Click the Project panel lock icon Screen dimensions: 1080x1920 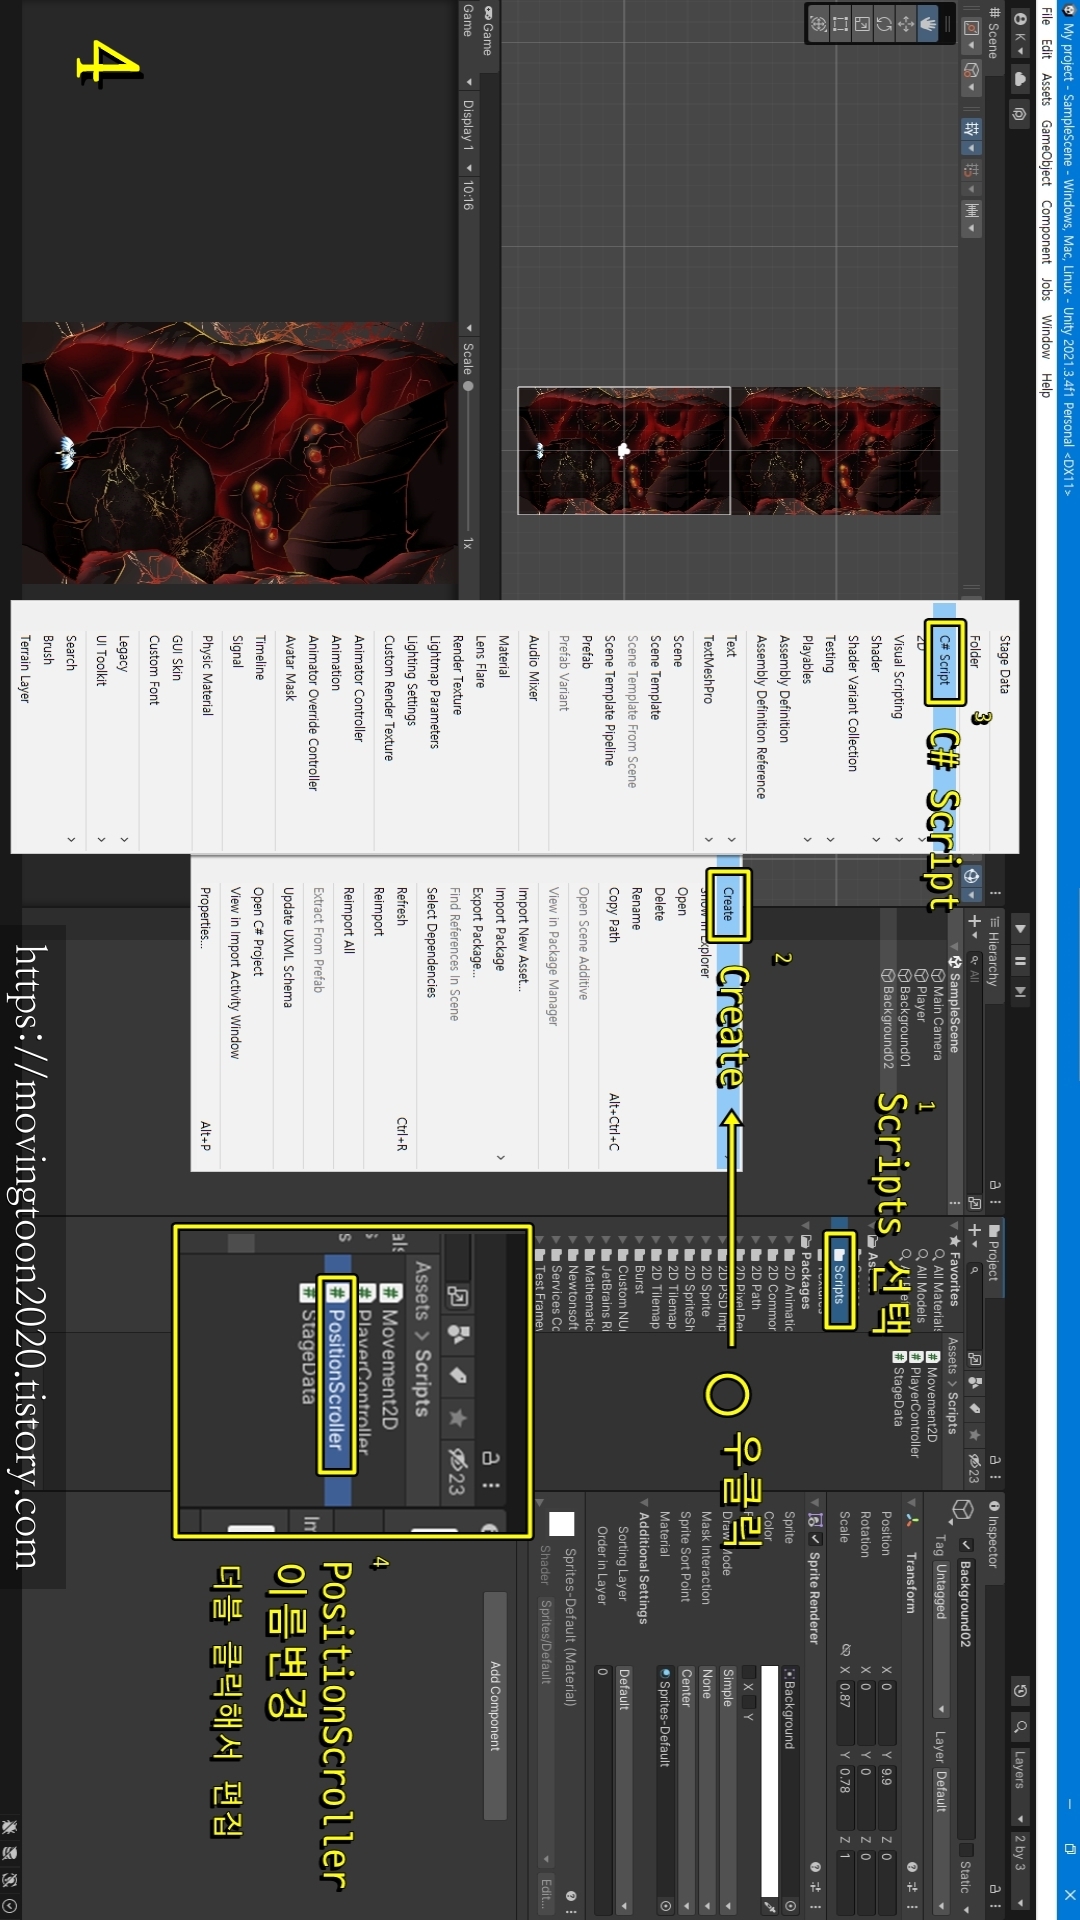click(x=994, y=1460)
